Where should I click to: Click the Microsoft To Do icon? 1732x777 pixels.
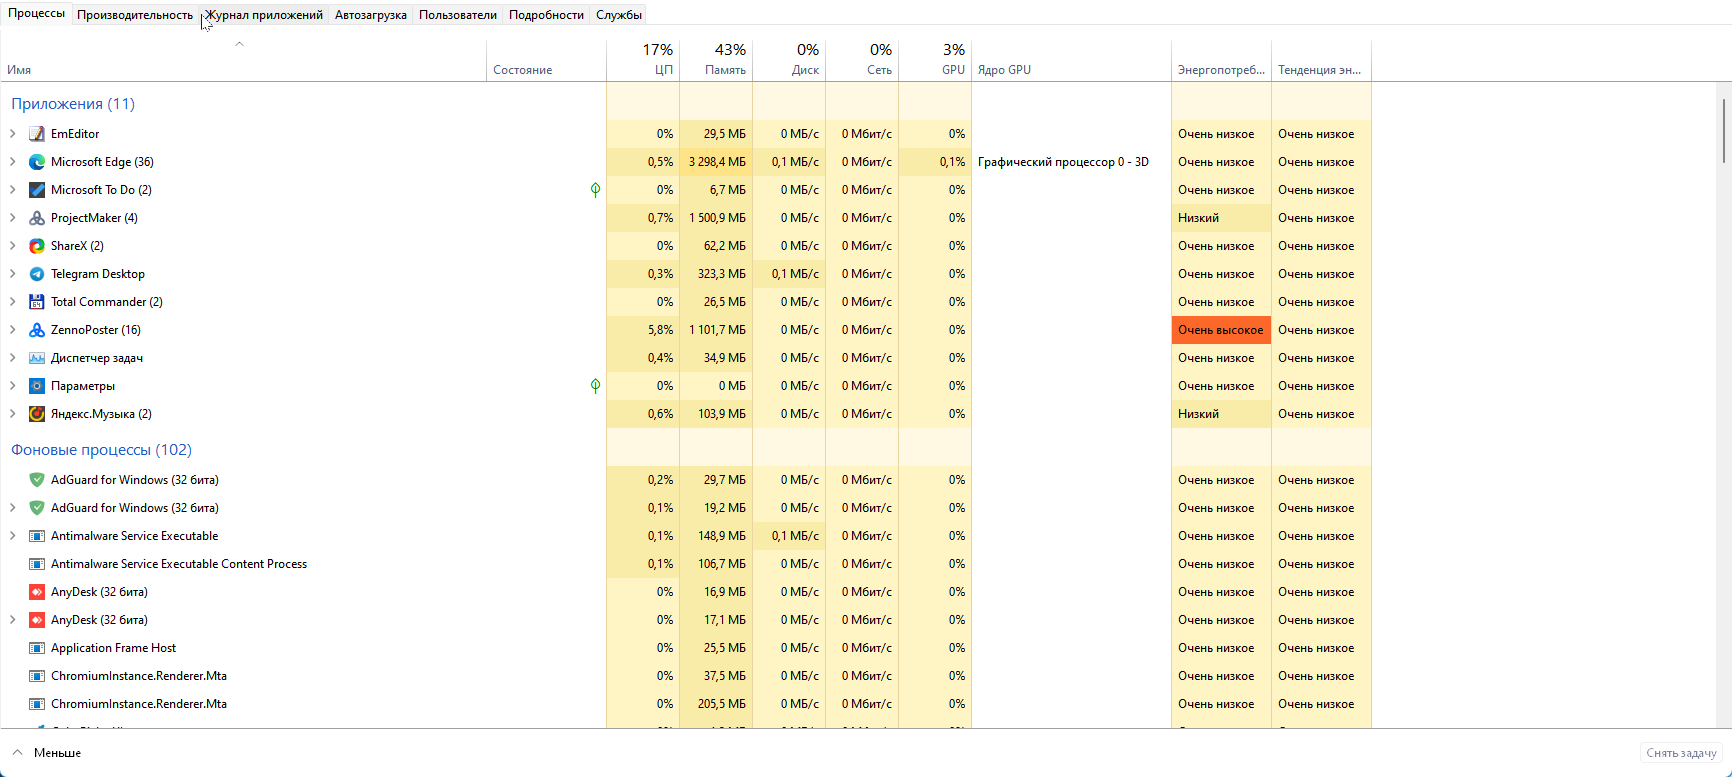37,190
